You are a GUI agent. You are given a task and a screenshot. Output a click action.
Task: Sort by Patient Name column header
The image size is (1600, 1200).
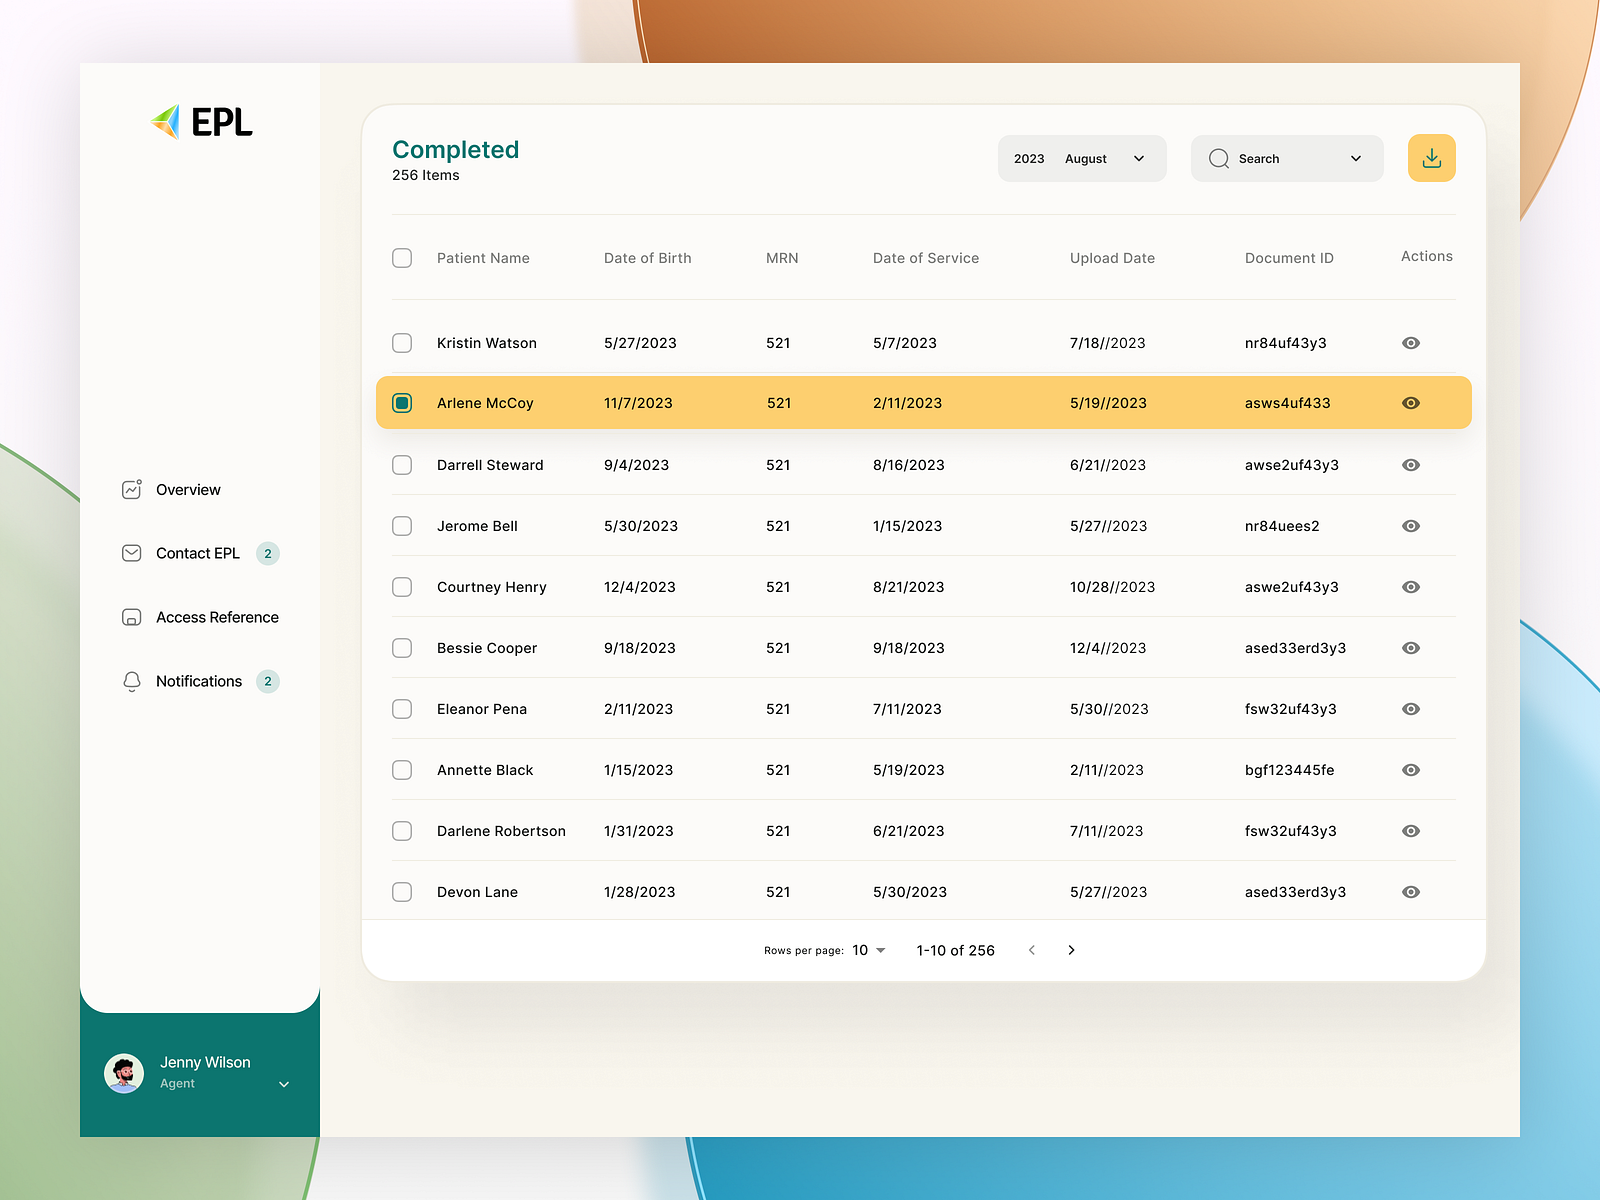point(483,258)
